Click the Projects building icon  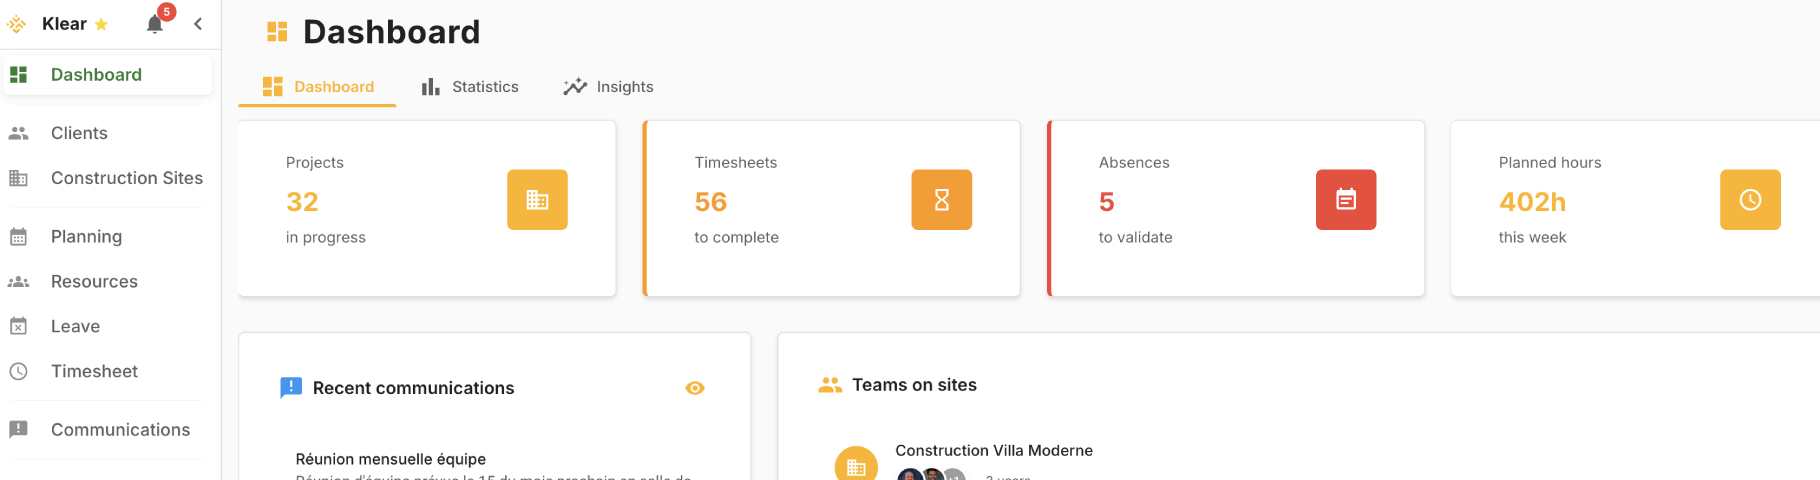point(537,200)
